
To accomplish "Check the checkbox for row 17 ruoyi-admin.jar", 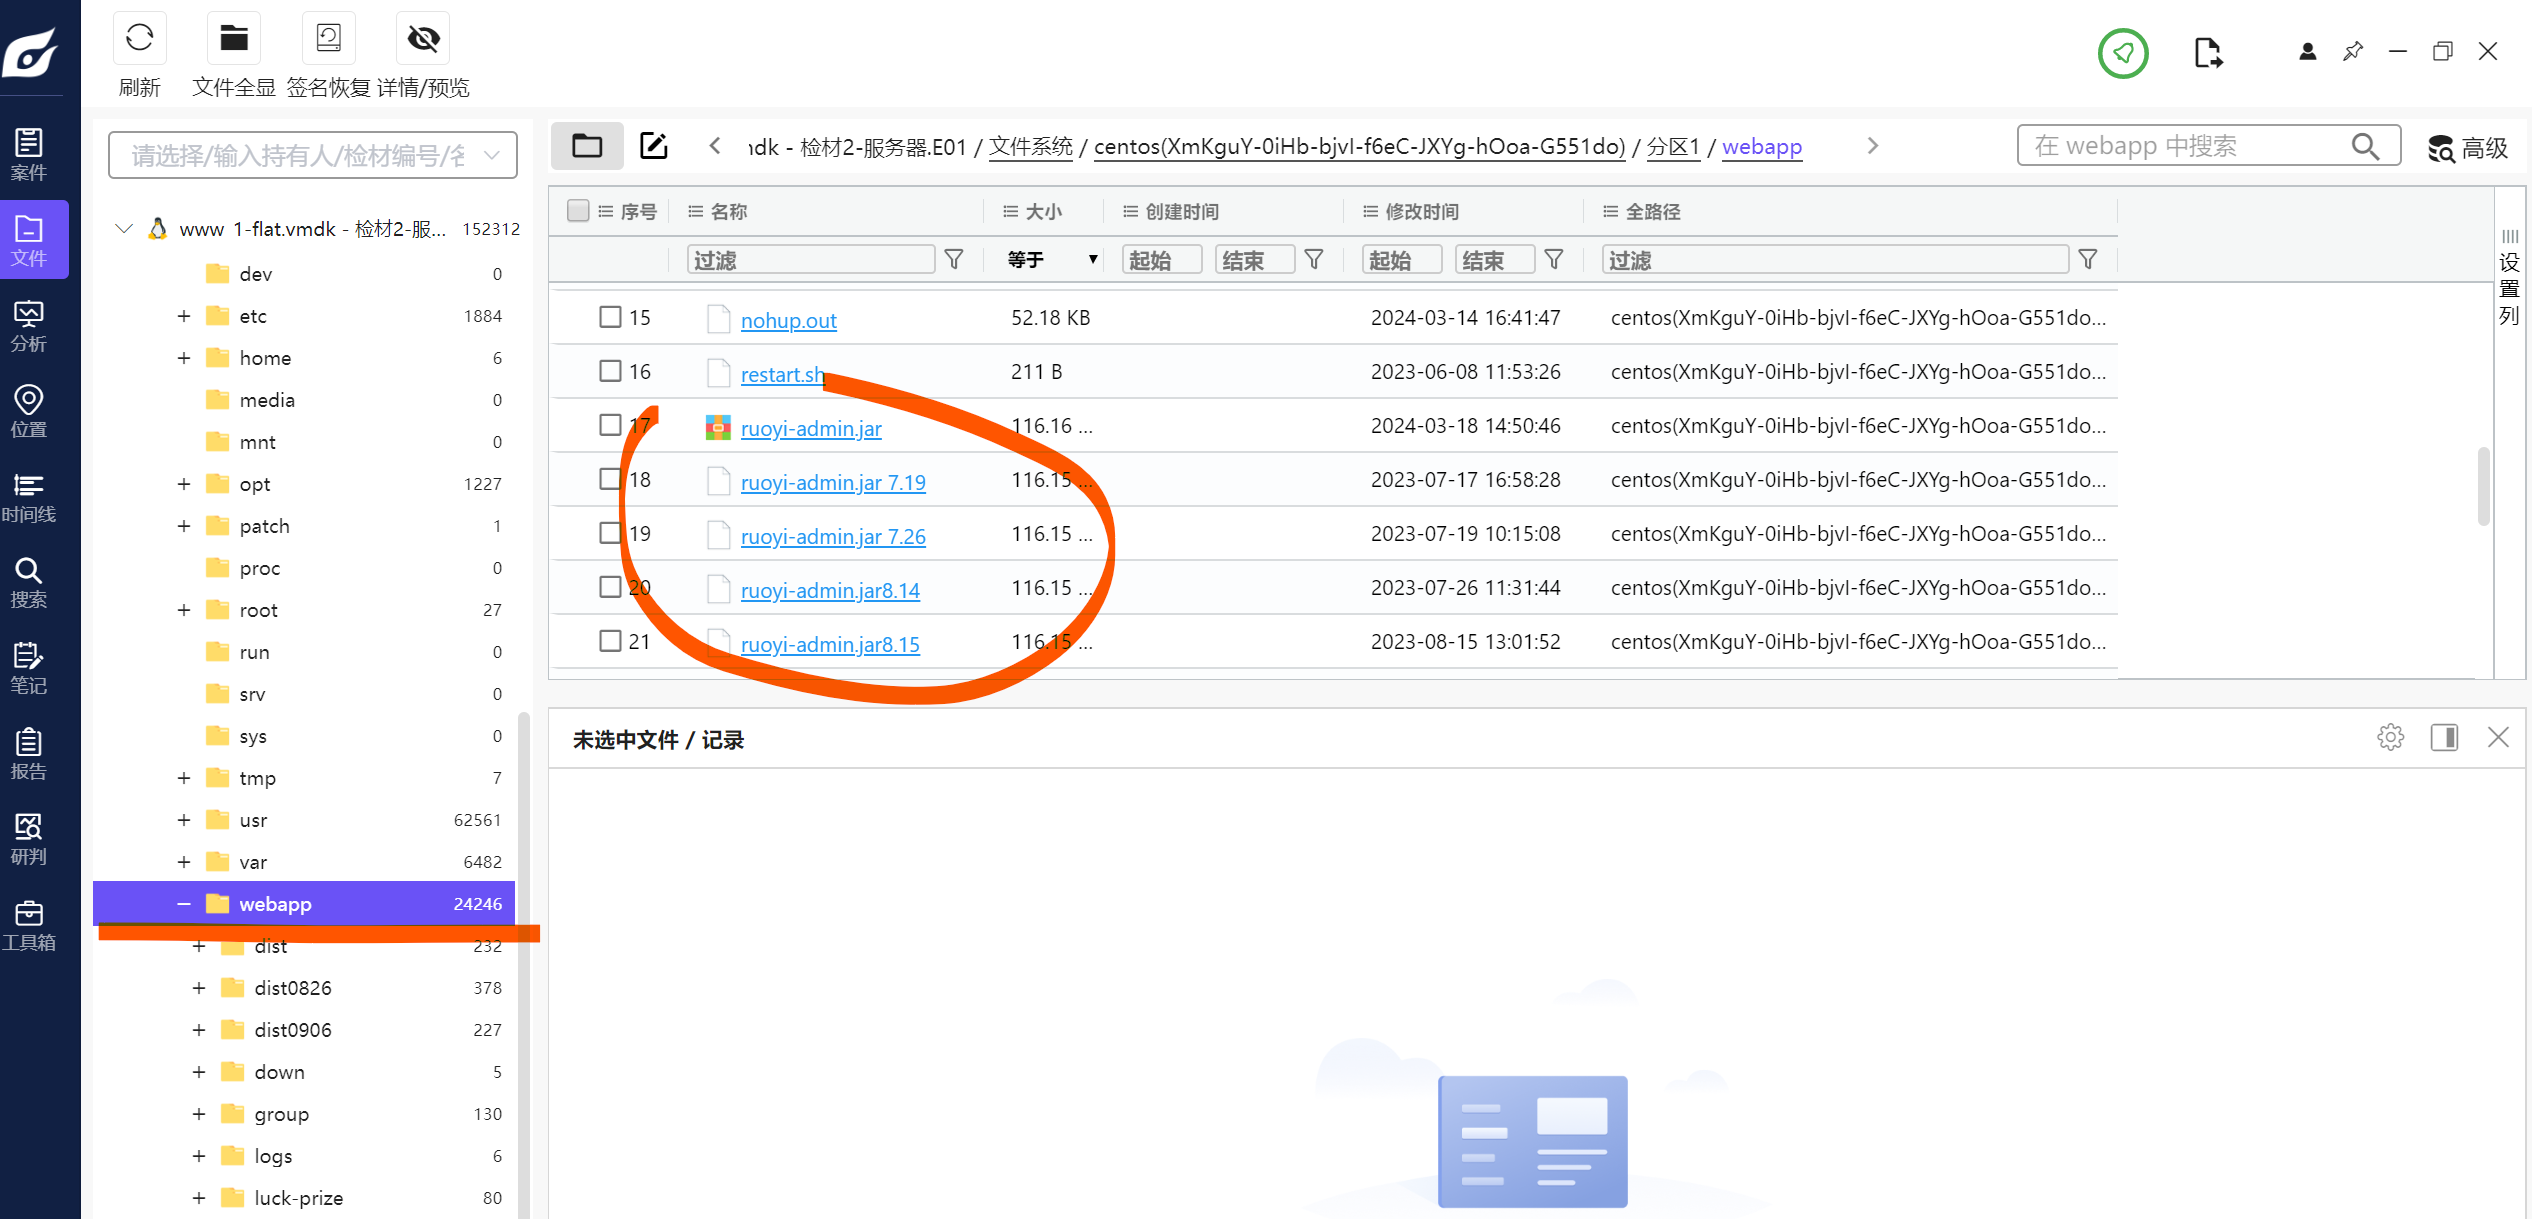I will pos(610,425).
